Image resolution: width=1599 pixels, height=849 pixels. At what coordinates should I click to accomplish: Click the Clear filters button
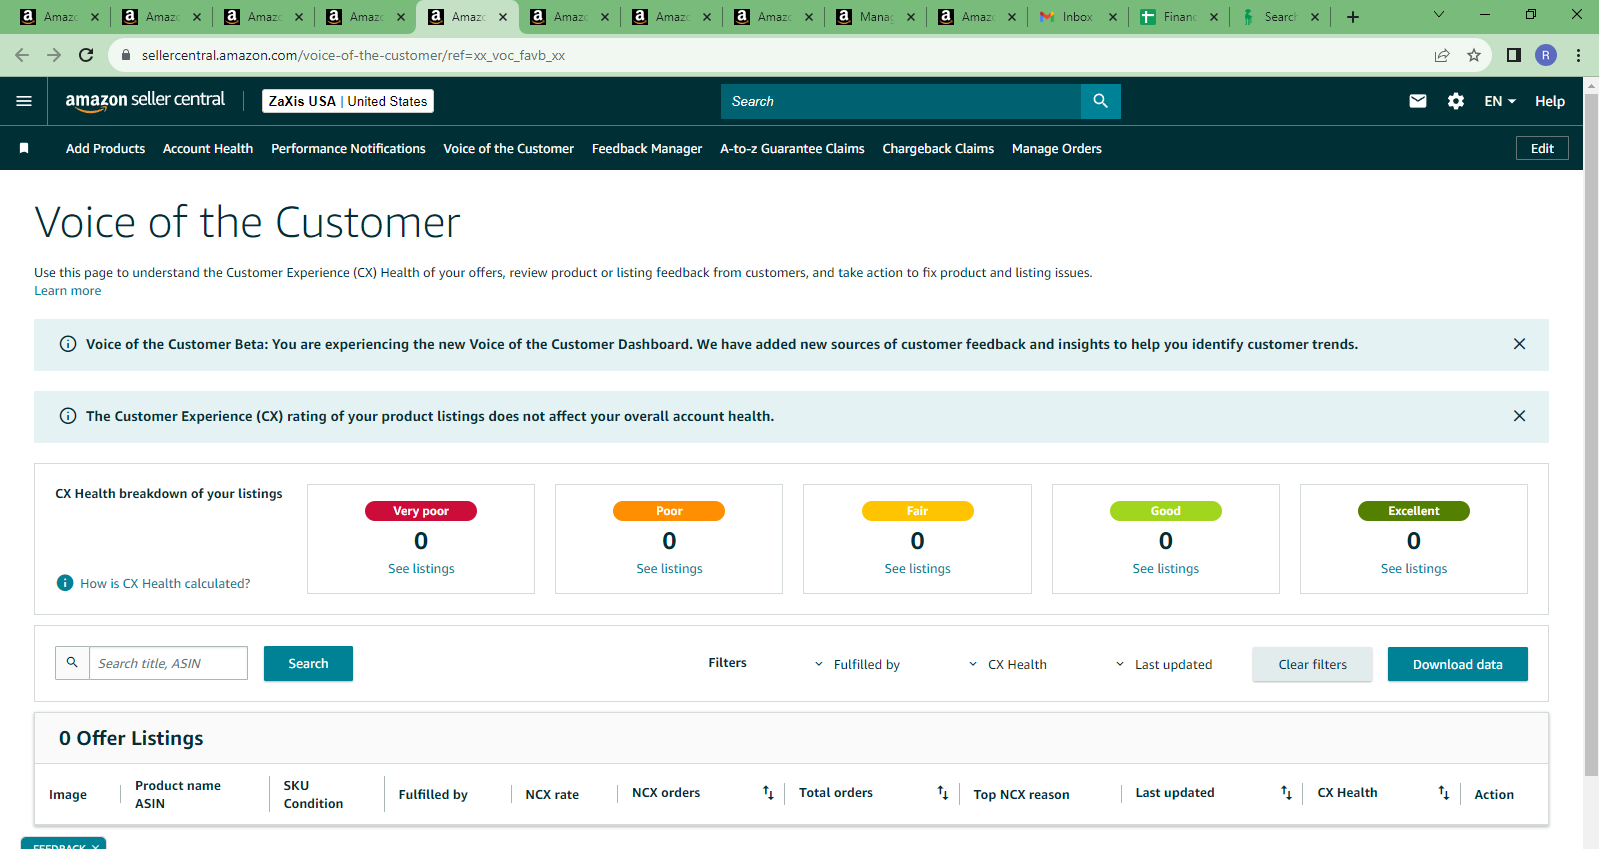tap(1312, 664)
